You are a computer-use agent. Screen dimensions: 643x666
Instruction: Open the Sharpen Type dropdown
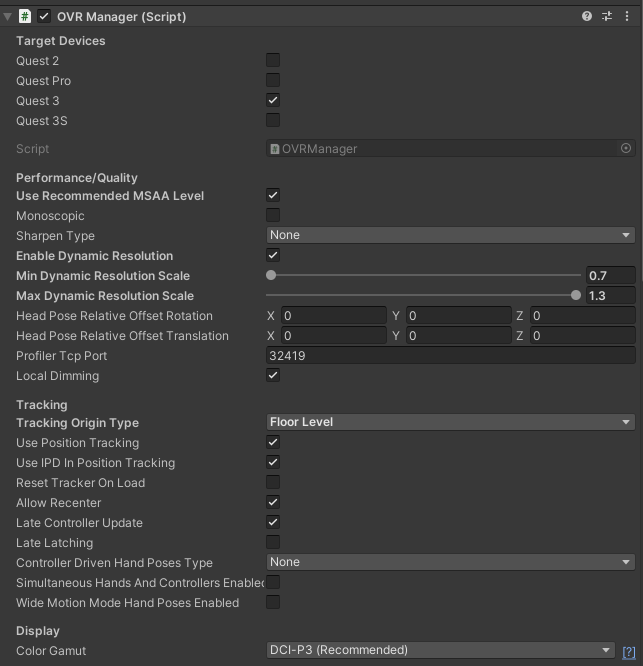click(x=450, y=235)
